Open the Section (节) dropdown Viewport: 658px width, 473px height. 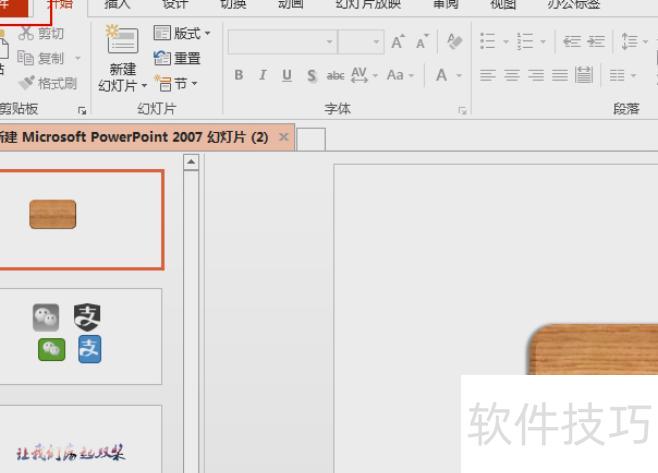tap(176, 84)
